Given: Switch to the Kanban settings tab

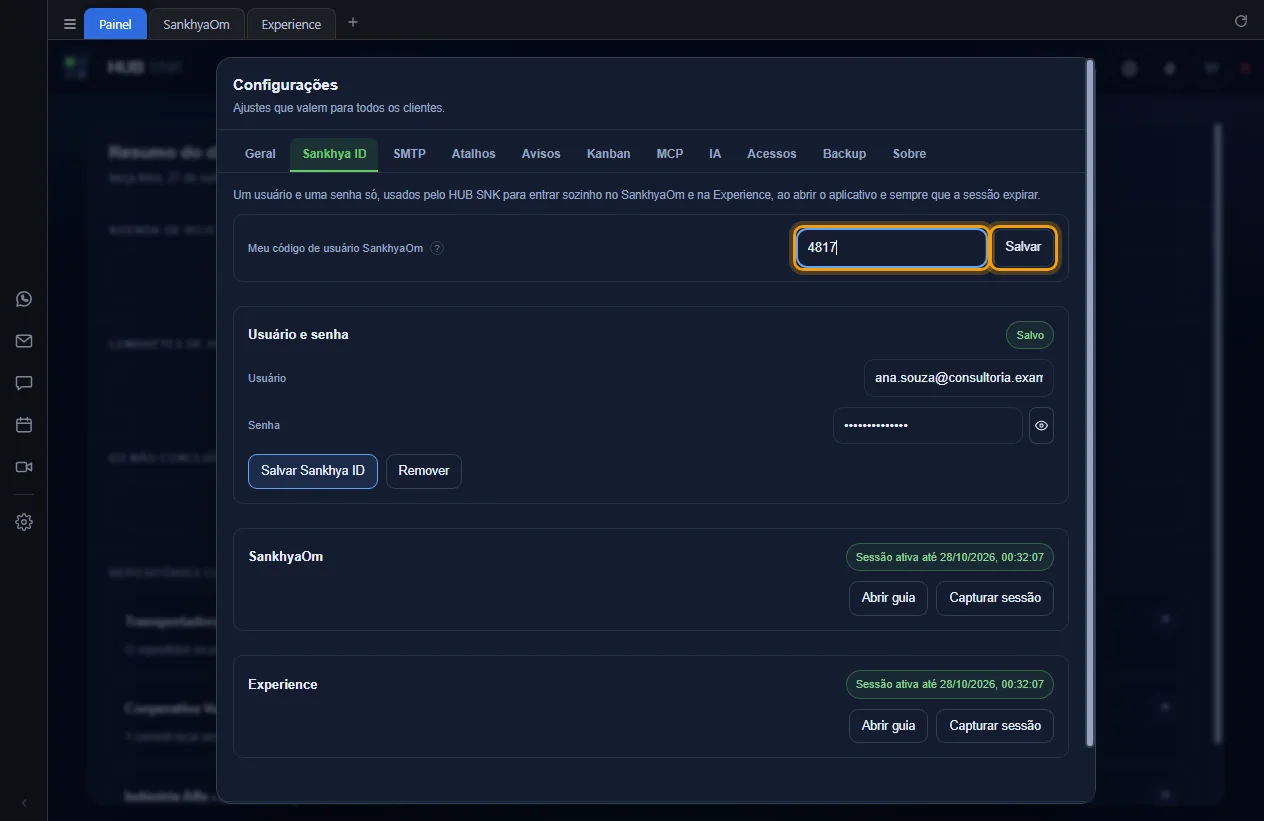Looking at the screenshot, I should tap(608, 154).
